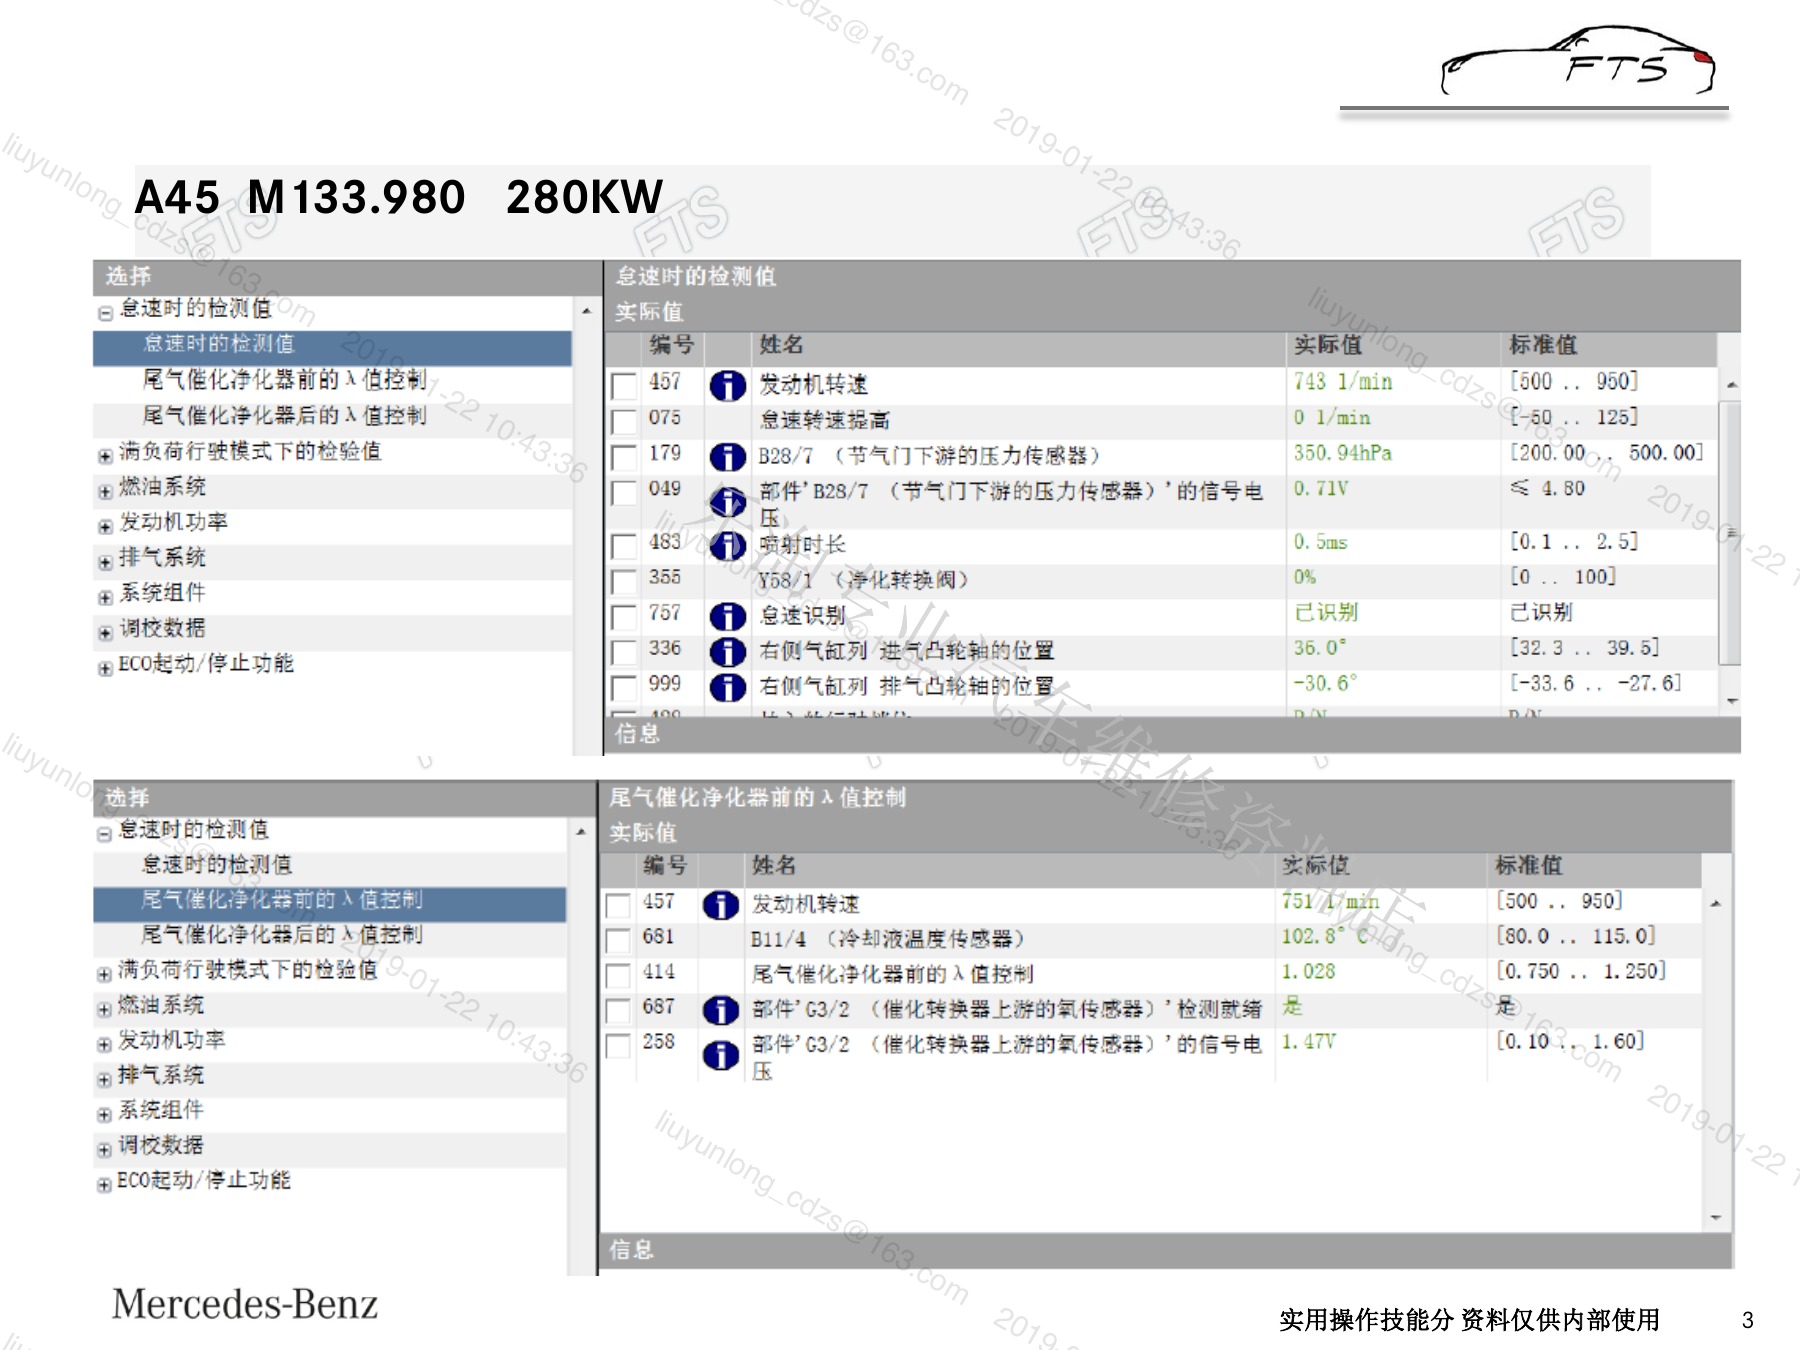Viewport: 1800px width, 1350px height.
Task: Expand 系统组件 in lower tree
Action: [x=104, y=1115]
